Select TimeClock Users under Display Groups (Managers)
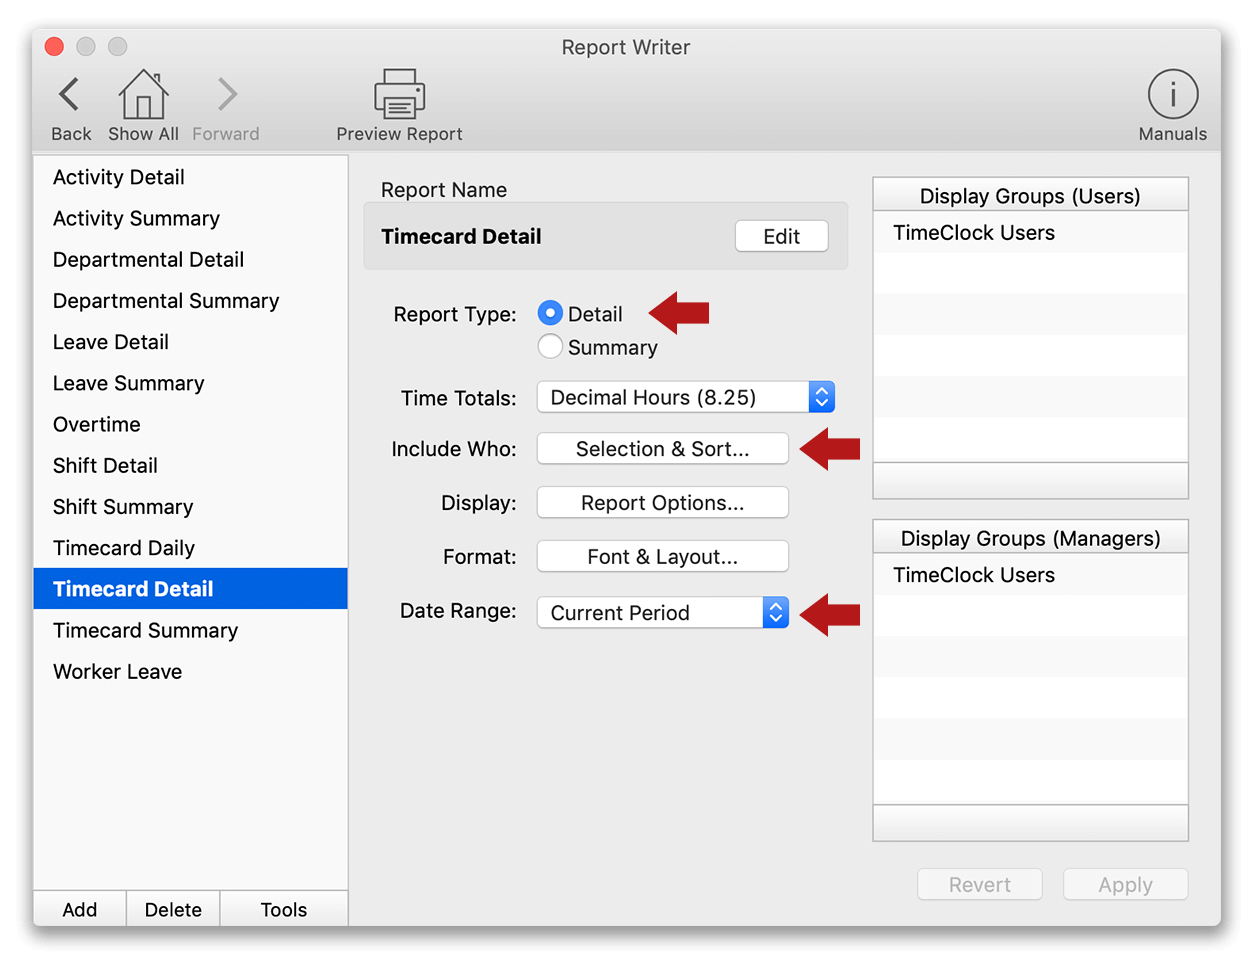 pos(975,574)
